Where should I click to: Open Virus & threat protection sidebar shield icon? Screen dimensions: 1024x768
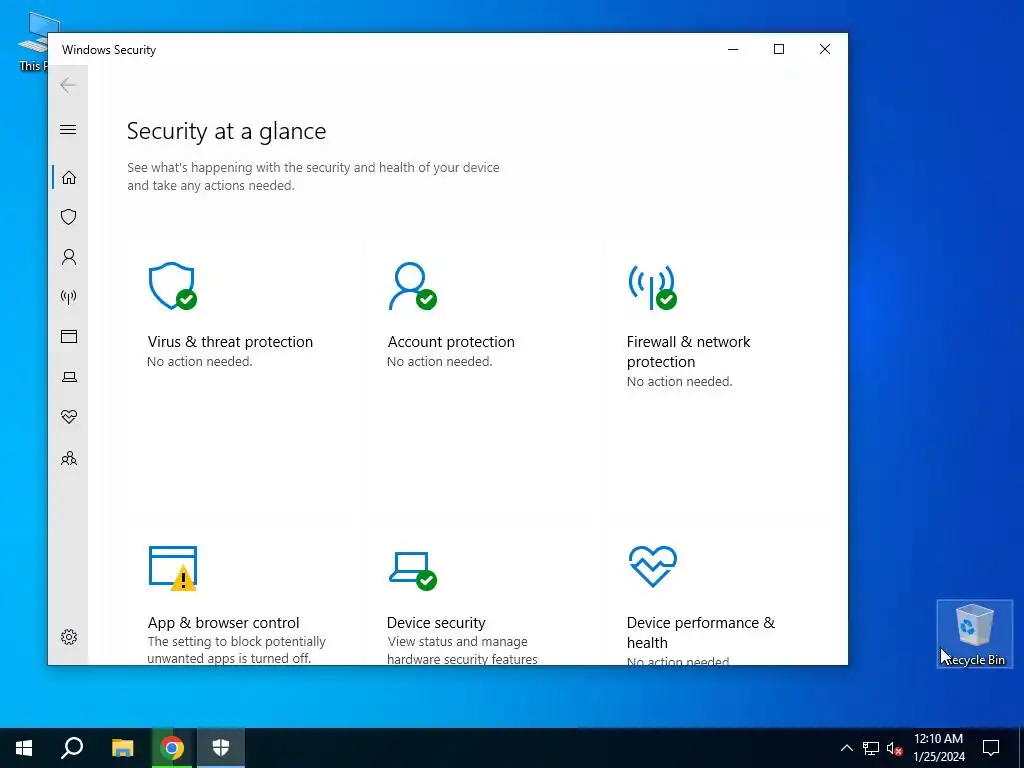click(x=69, y=217)
